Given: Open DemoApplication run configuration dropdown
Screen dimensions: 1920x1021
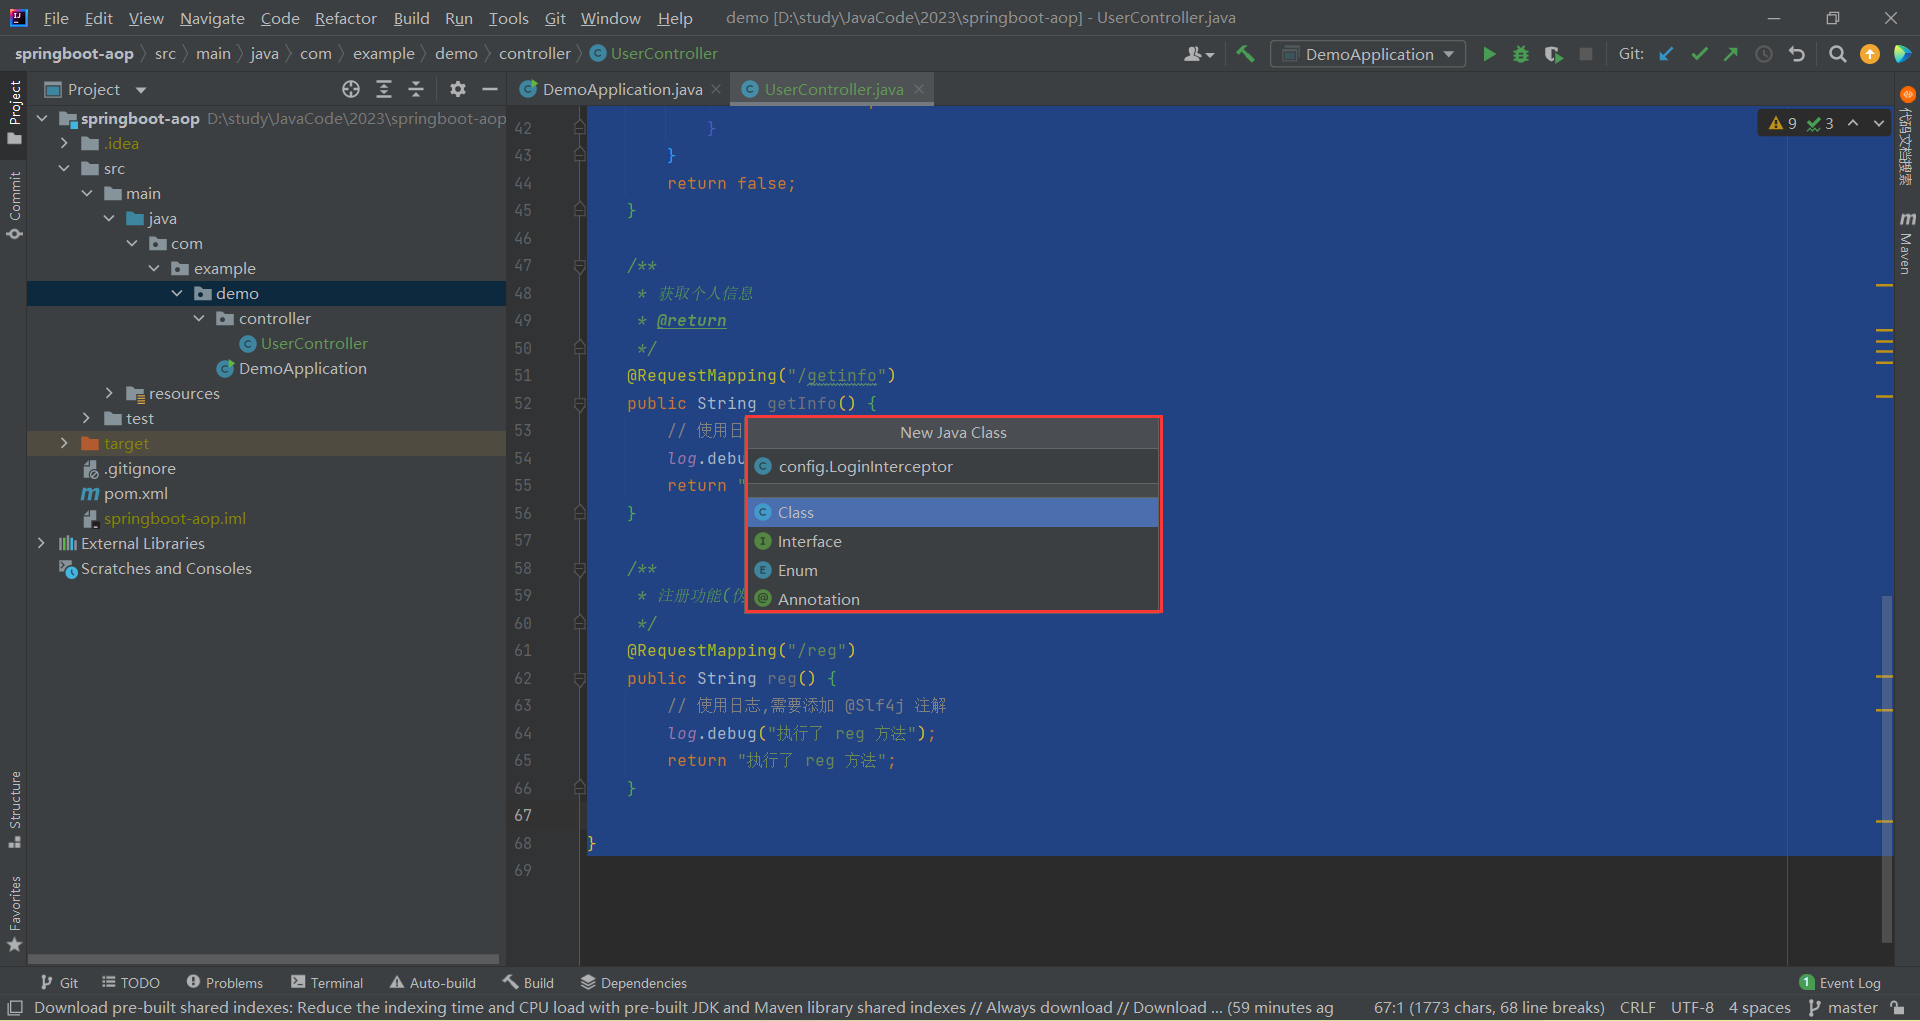Looking at the screenshot, I should pos(1368,54).
